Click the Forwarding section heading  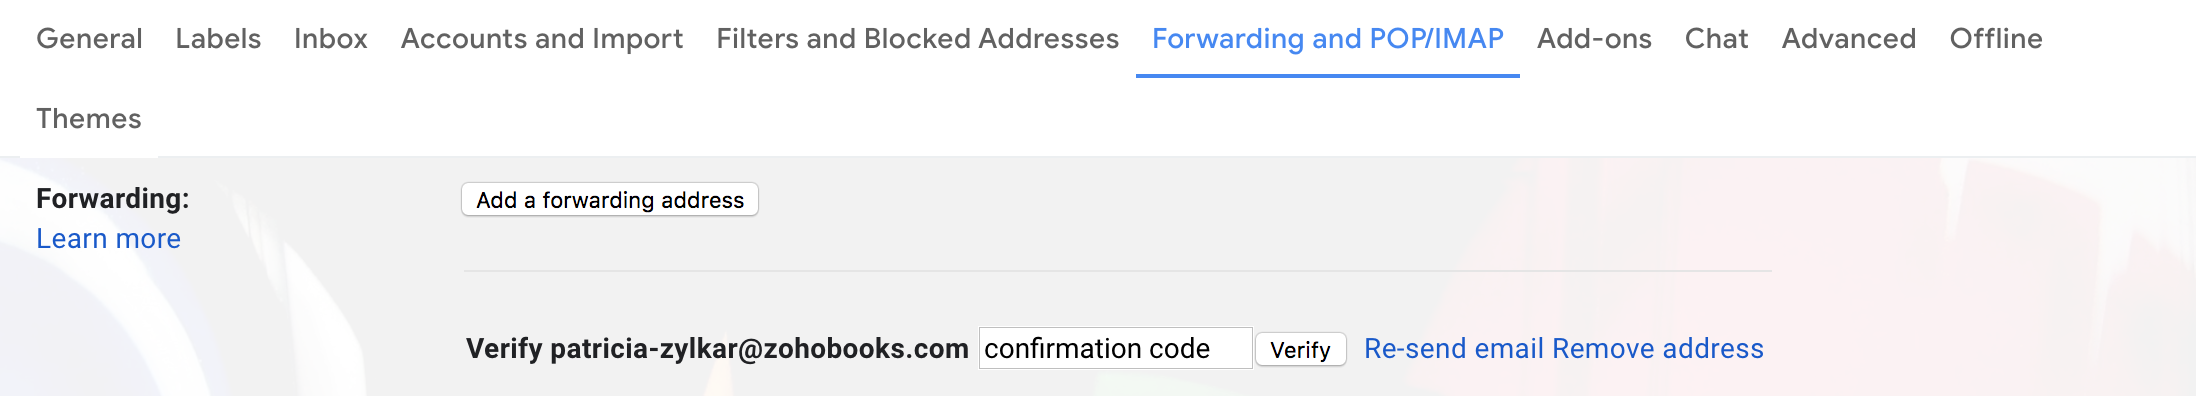click(113, 198)
